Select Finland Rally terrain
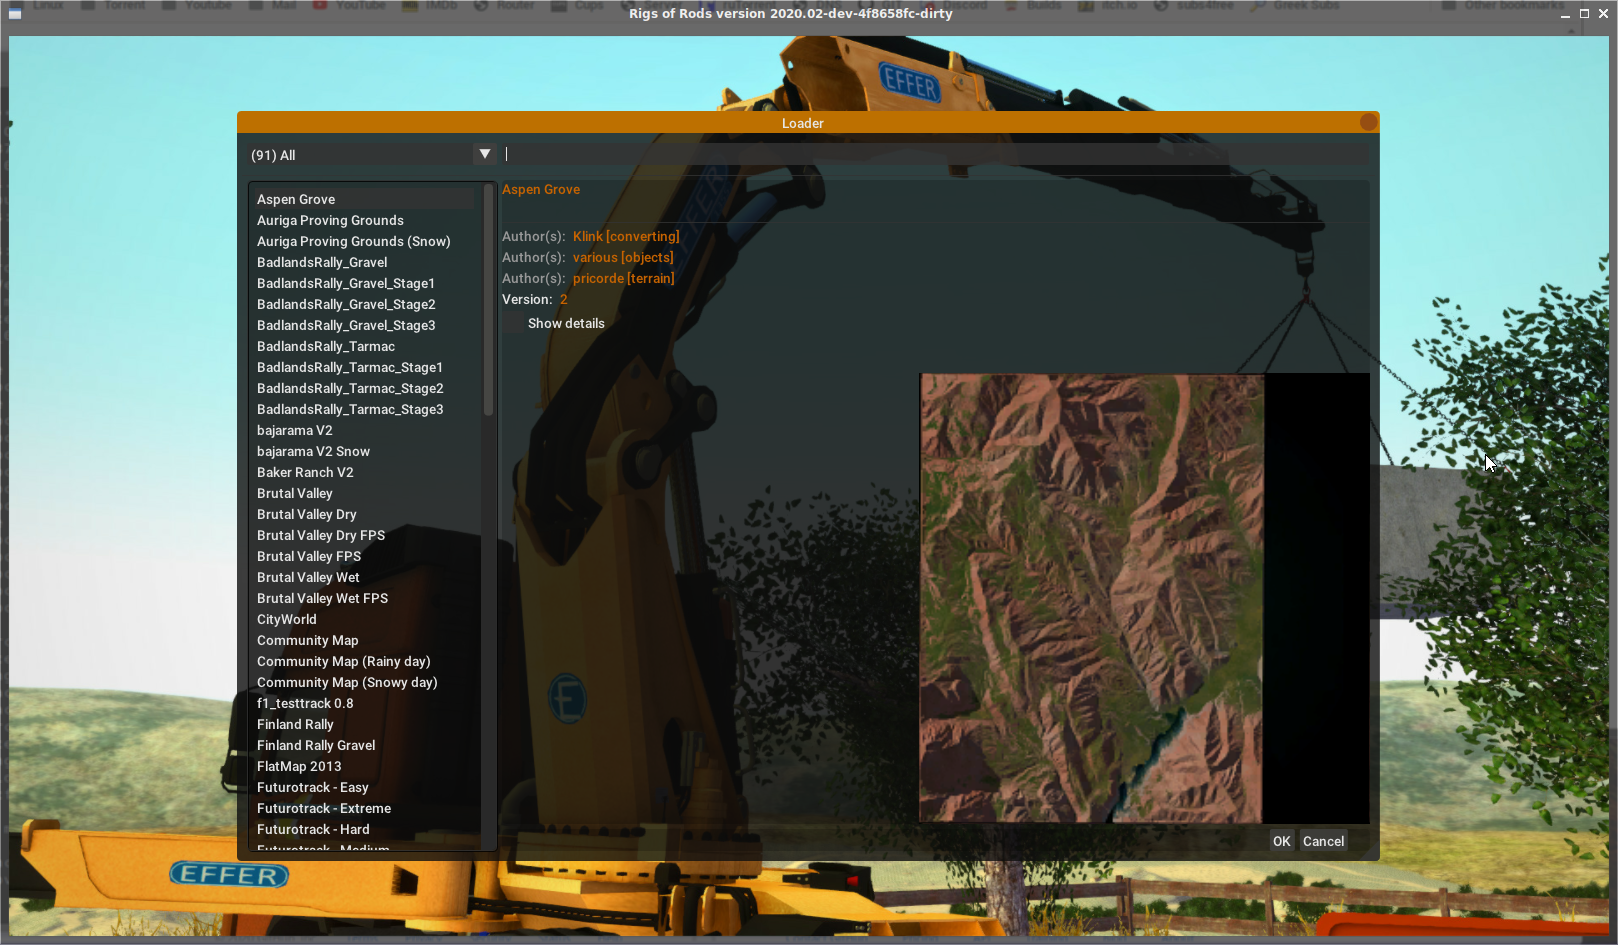1618x945 pixels. tap(365, 724)
